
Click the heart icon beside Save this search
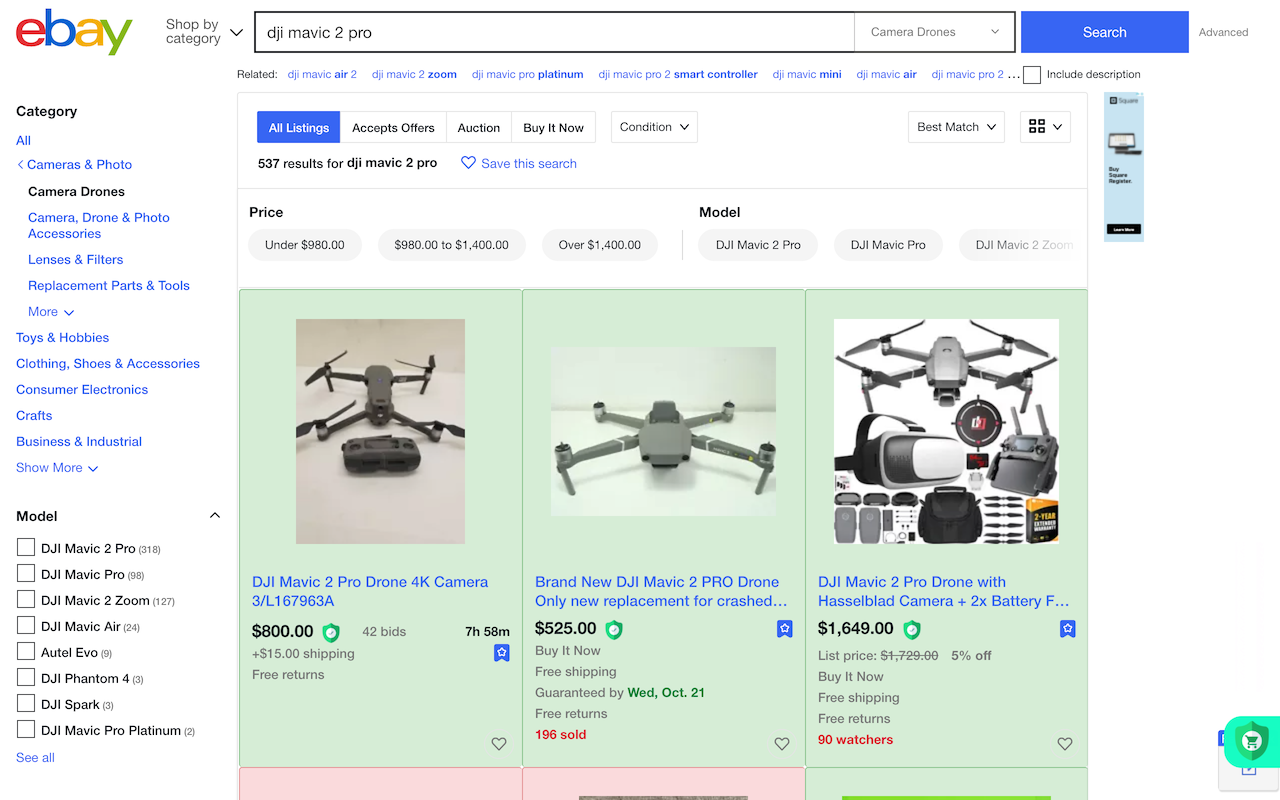(468, 163)
